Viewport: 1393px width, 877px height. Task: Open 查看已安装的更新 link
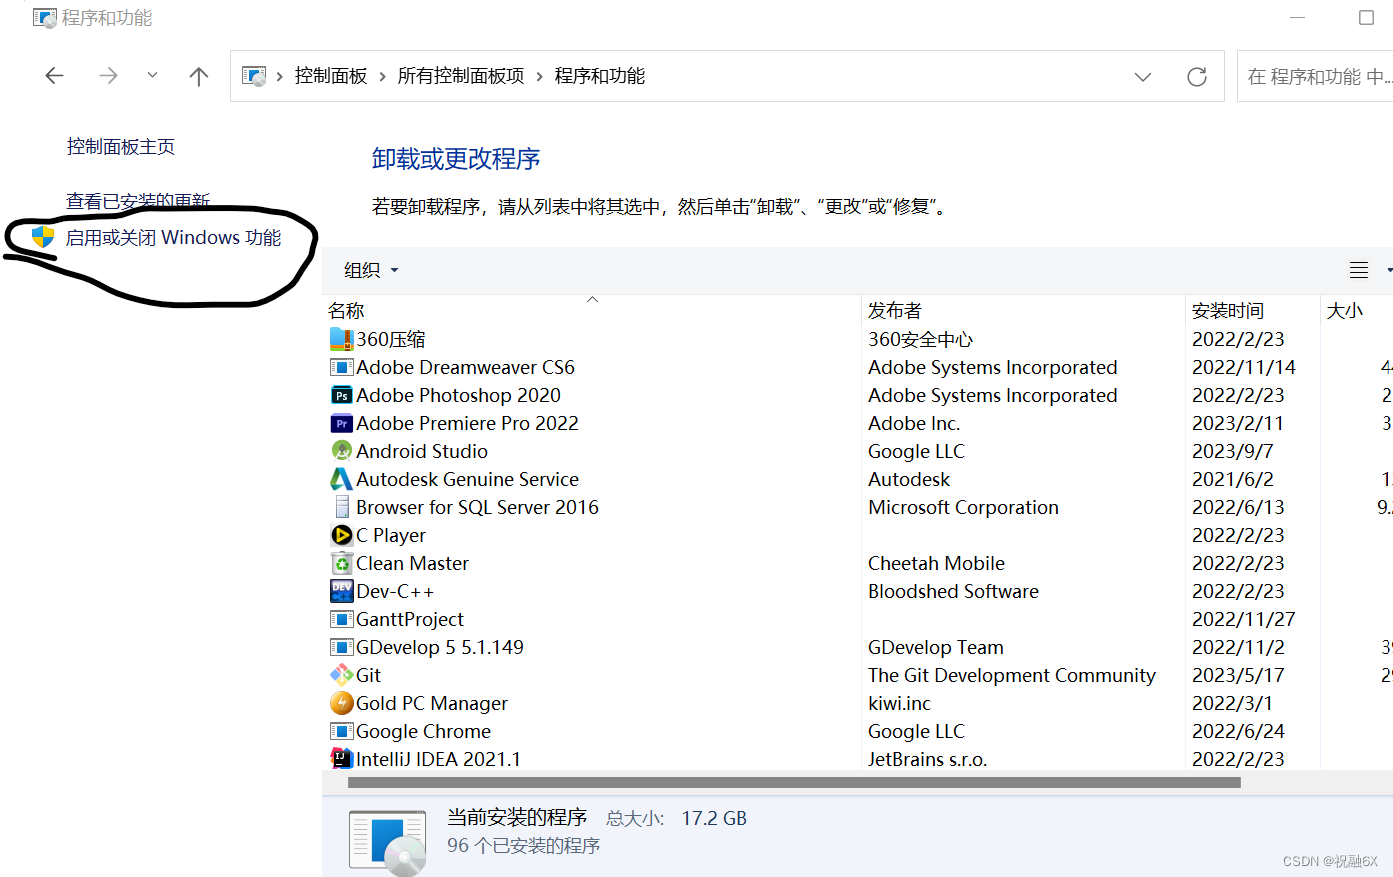click(x=138, y=201)
